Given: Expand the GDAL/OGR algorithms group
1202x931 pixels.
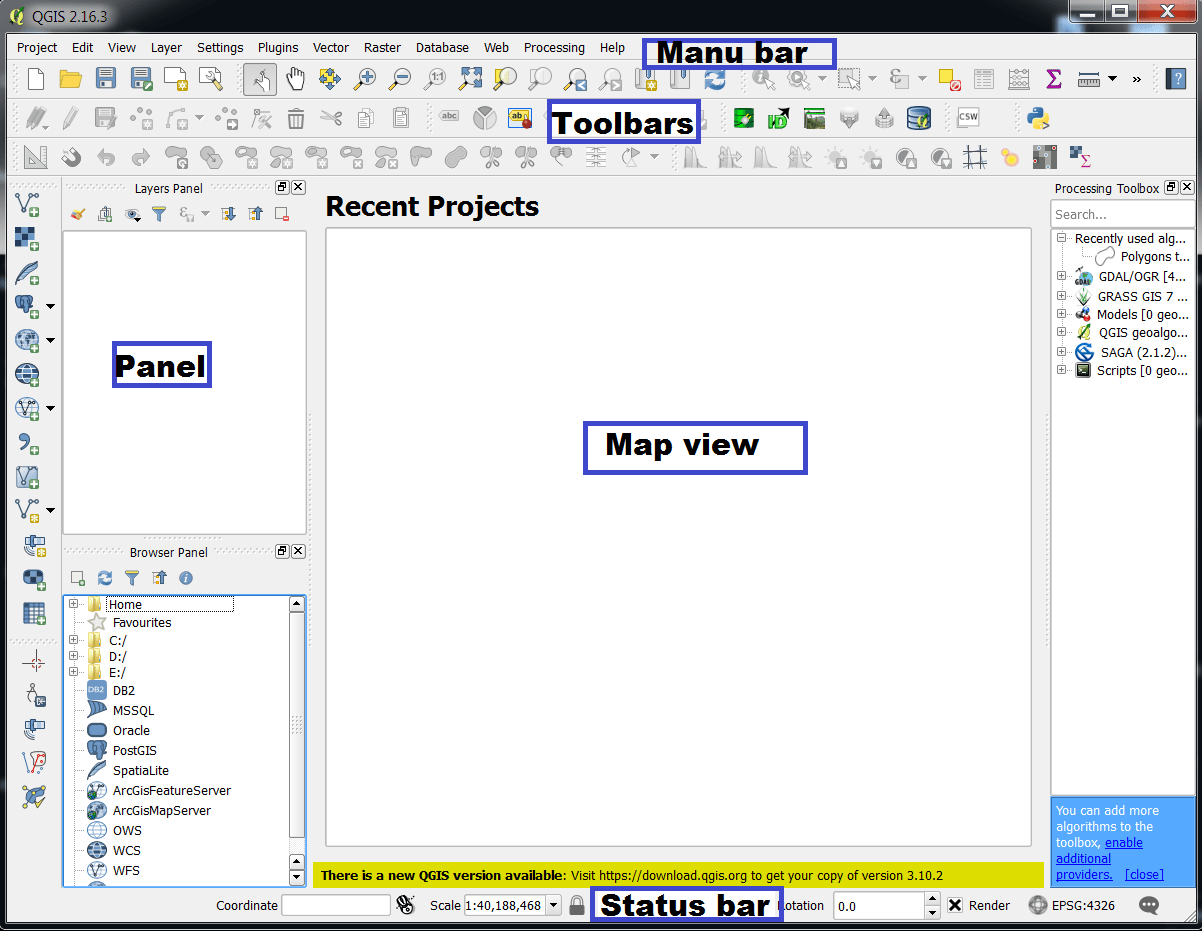Looking at the screenshot, I should point(1061,275).
